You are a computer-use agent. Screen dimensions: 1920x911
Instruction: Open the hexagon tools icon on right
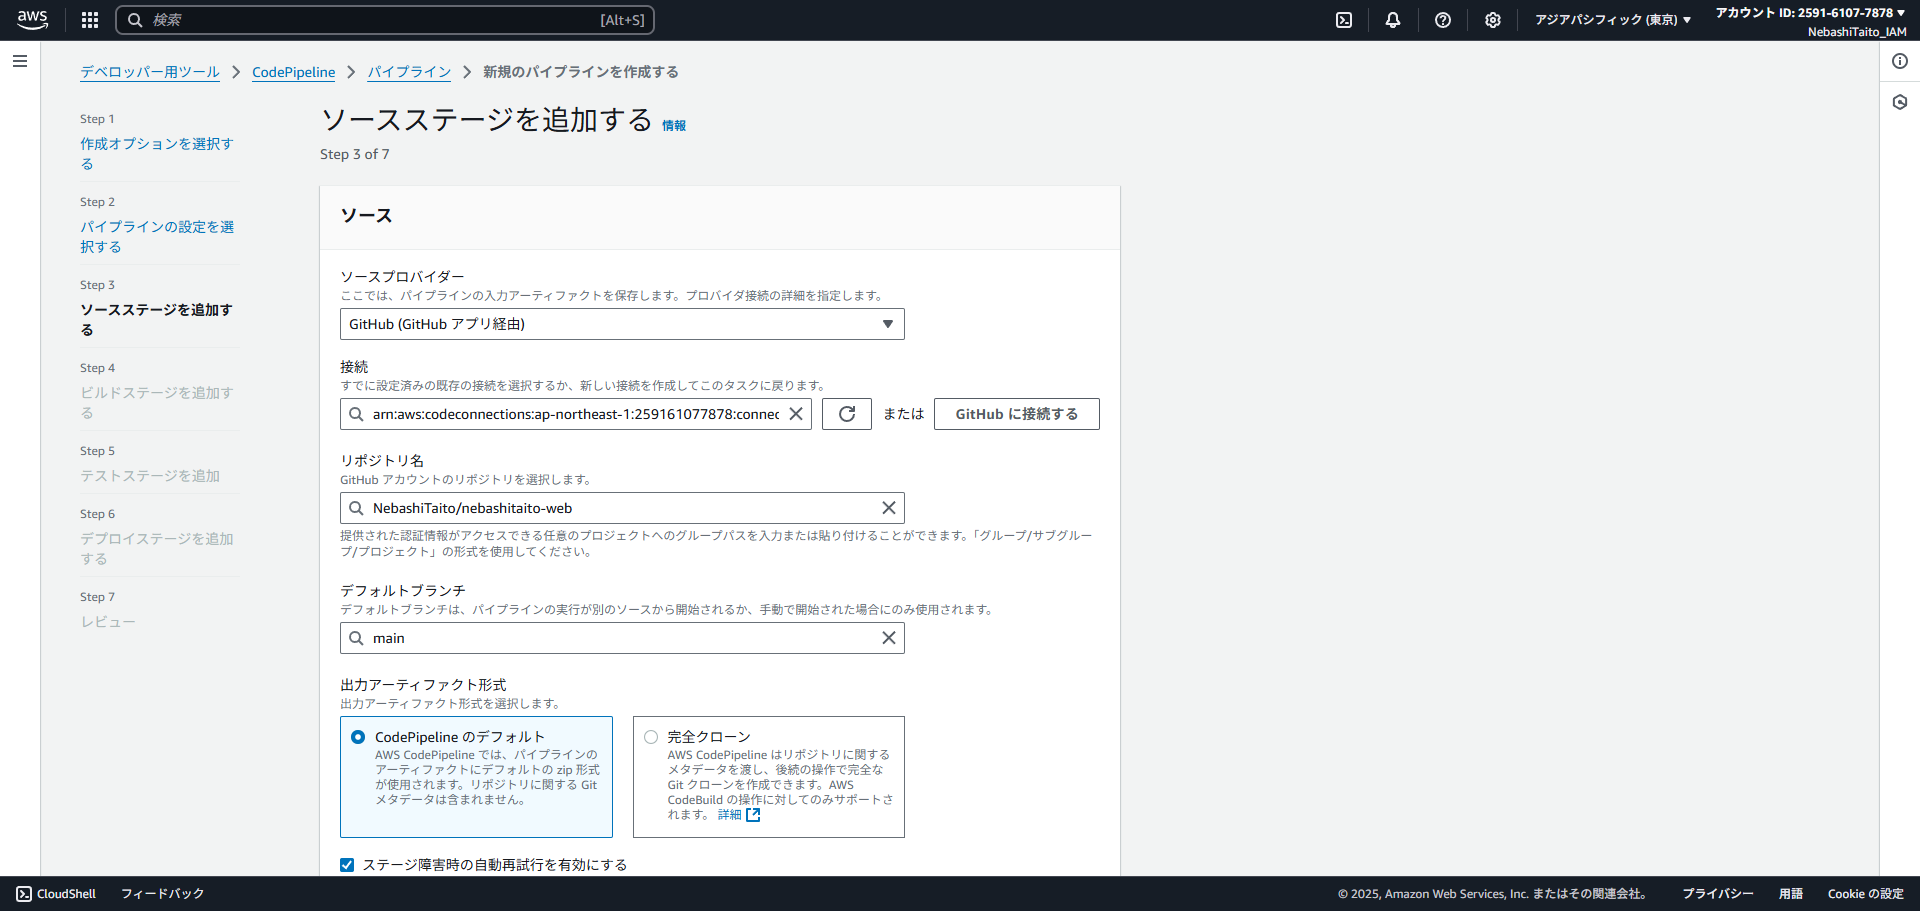[1900, 102]
